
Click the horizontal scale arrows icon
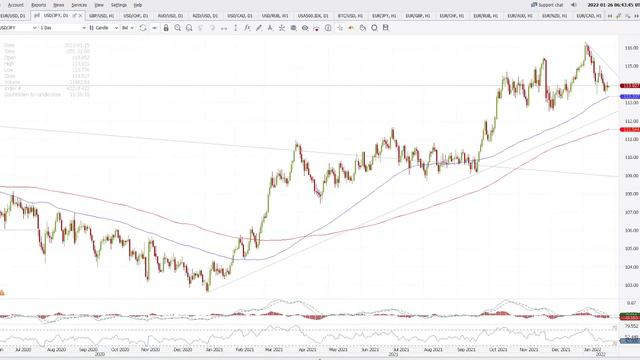[224, 28]
